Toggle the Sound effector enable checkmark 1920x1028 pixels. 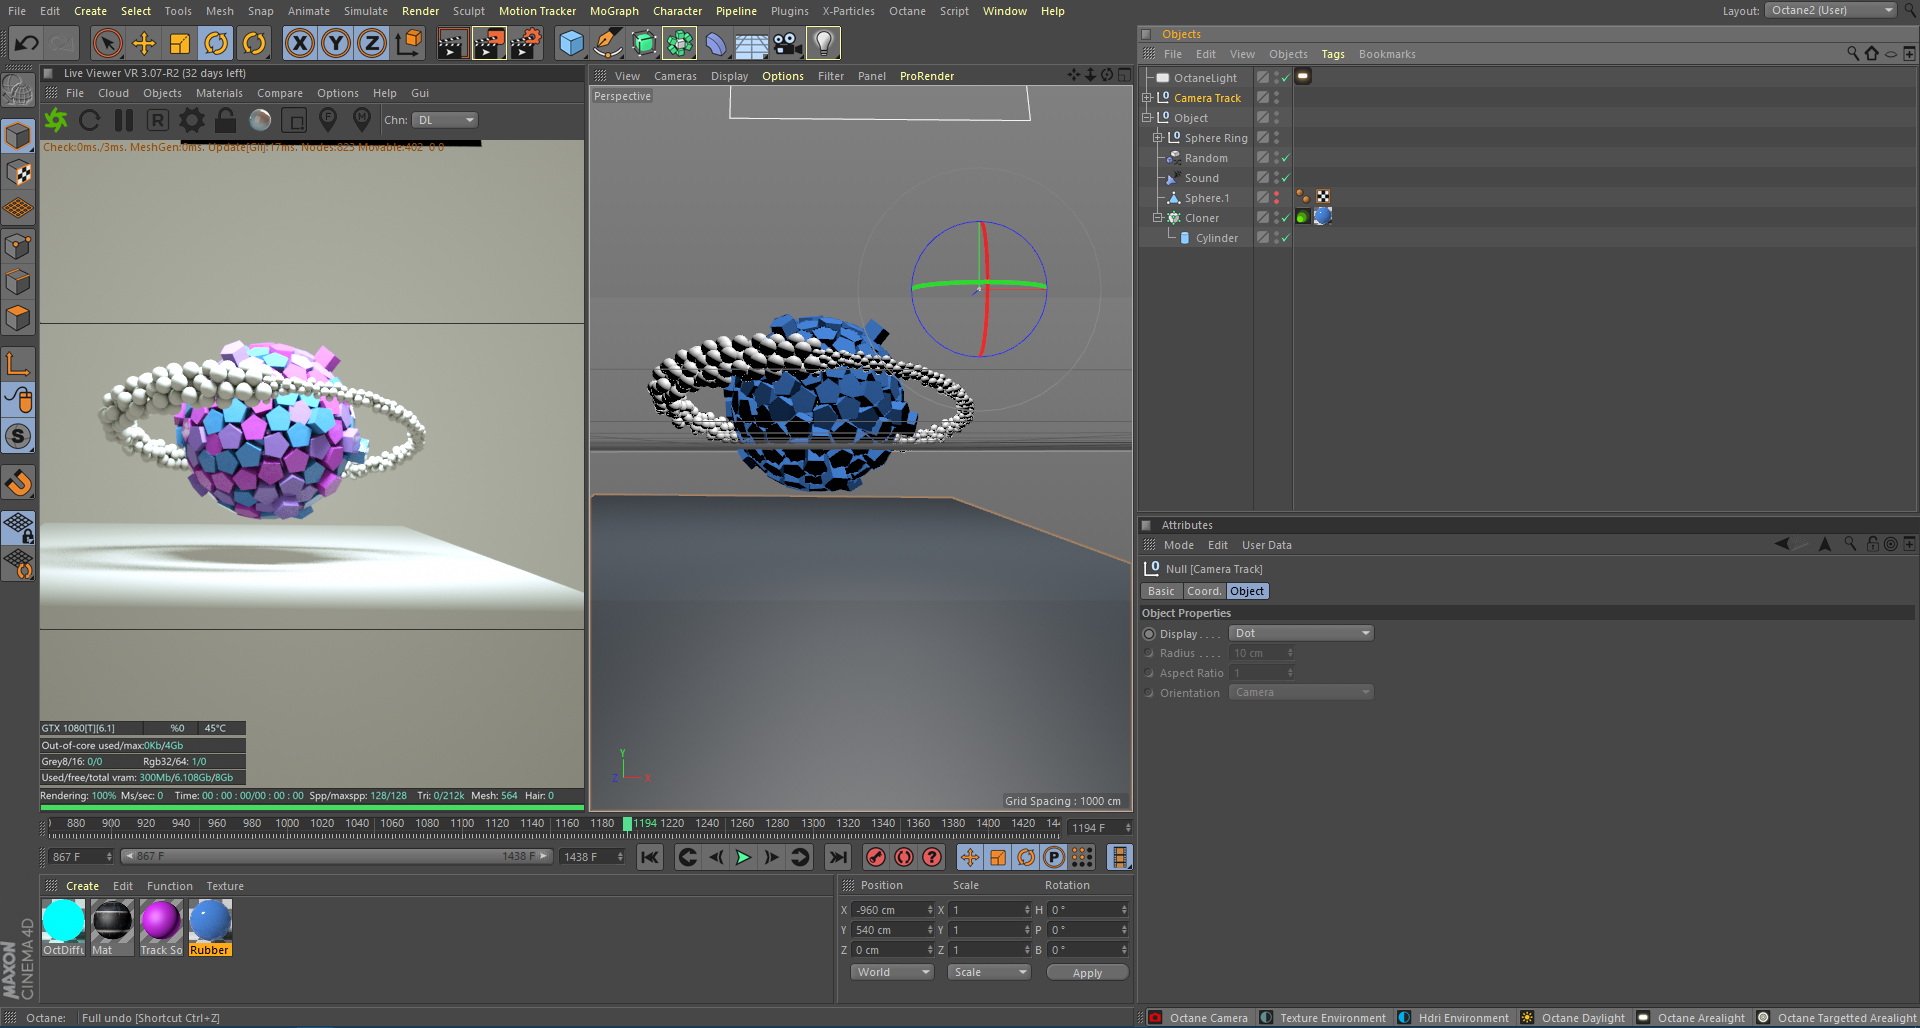(1285, 178)
